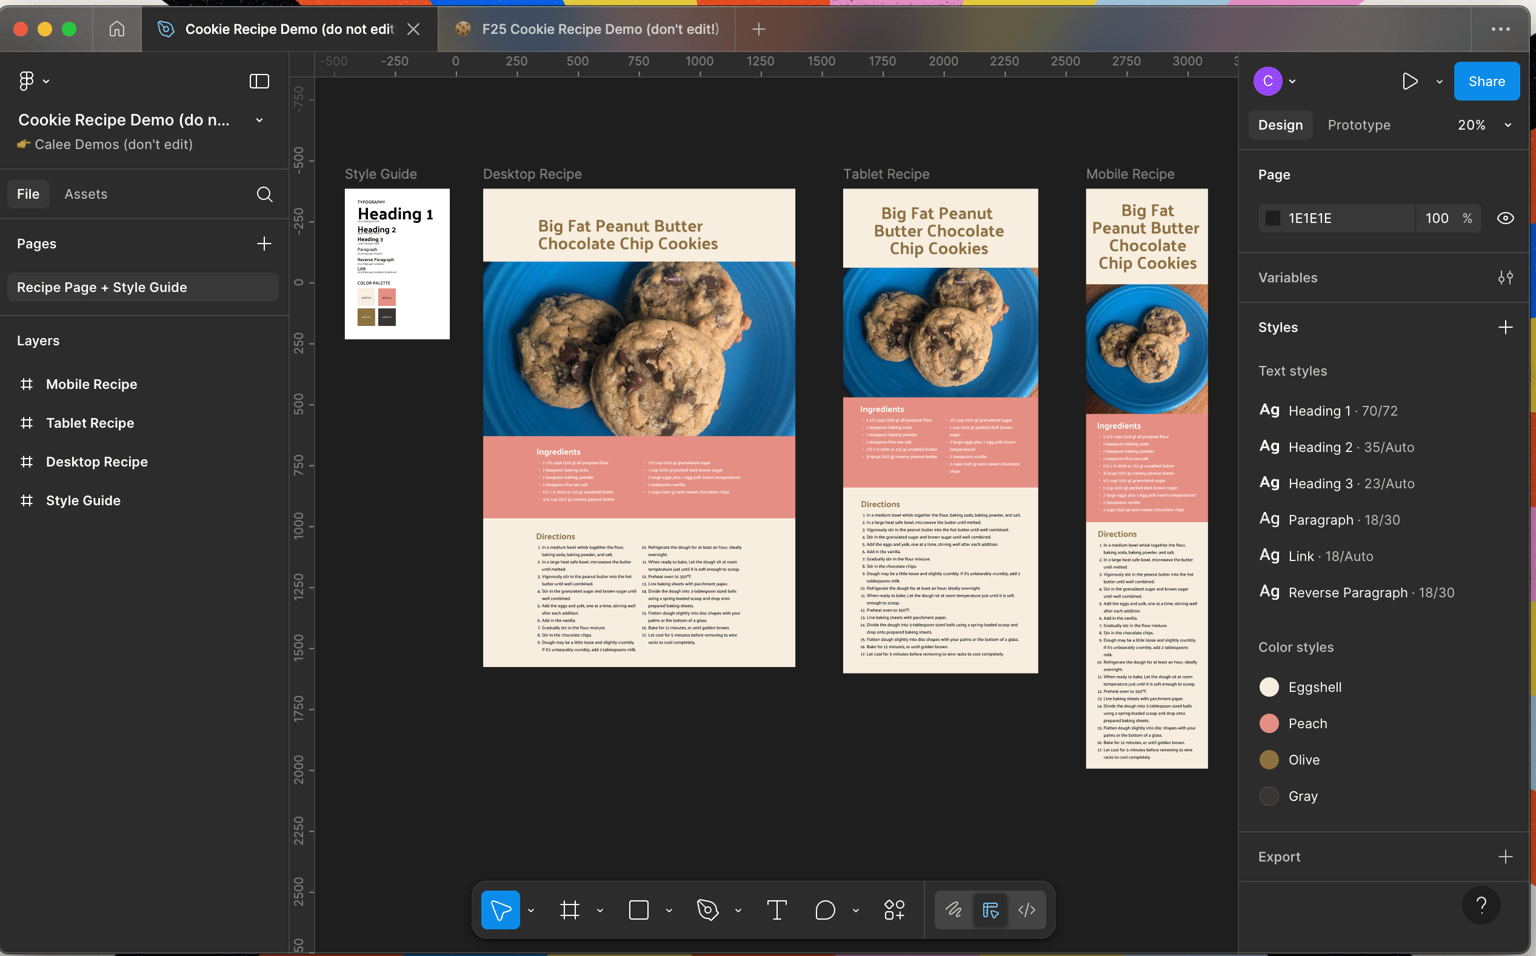The image size is (1536, 956).
Task: Toggle Dev Mode code icon
Action: pos(1027,910)
